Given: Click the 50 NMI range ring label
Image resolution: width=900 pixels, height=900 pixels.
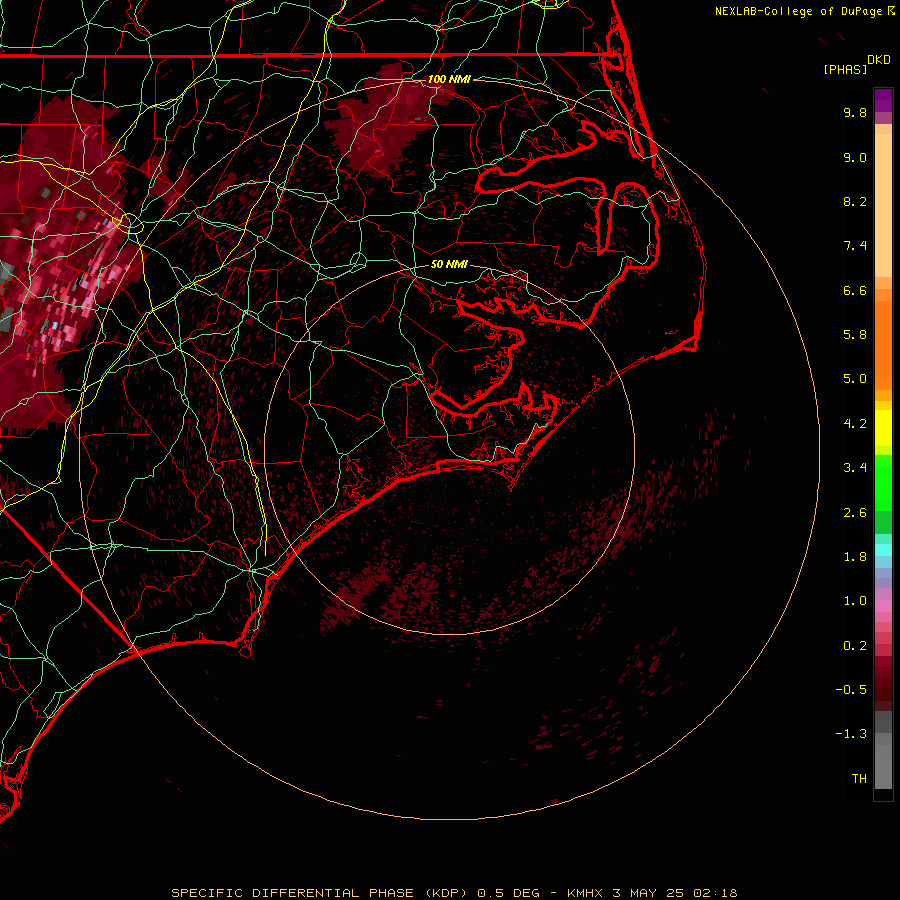Looking at the screenshot, I should [x=449, y=265].
